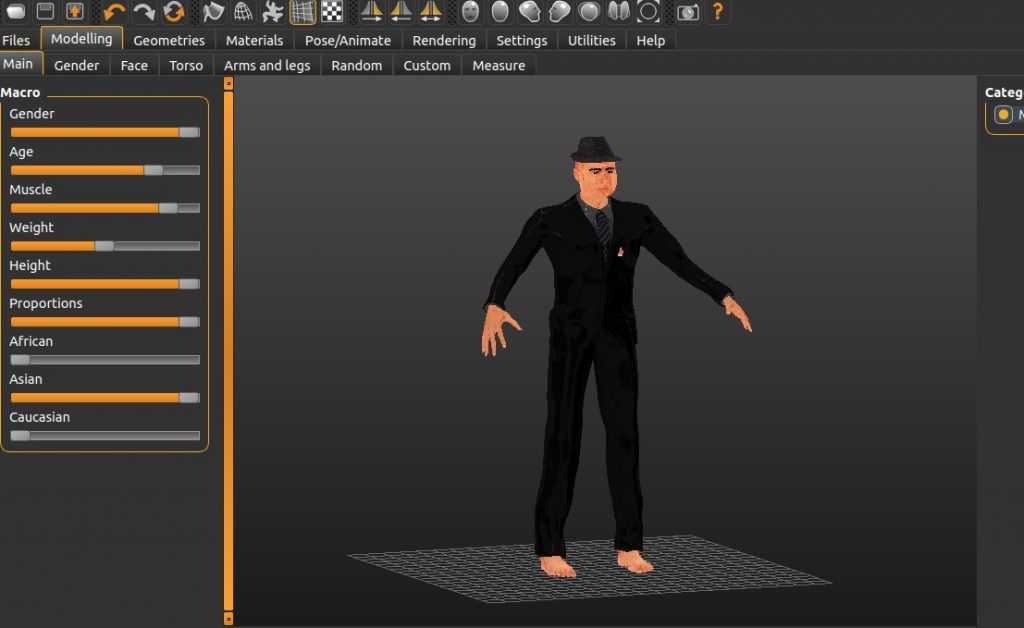Viewport: 1024px width, 628px height.
Task: Open help via the question mark icon
Action: pyautogui.click(x=717, y=12)
